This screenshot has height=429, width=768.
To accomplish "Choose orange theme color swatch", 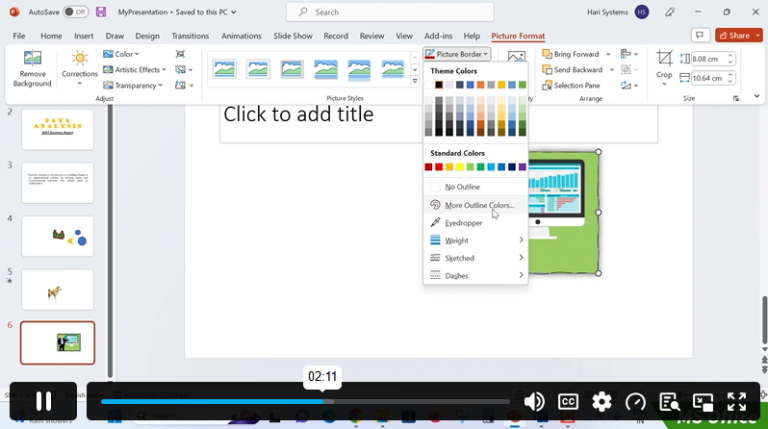I will point(480,85).
